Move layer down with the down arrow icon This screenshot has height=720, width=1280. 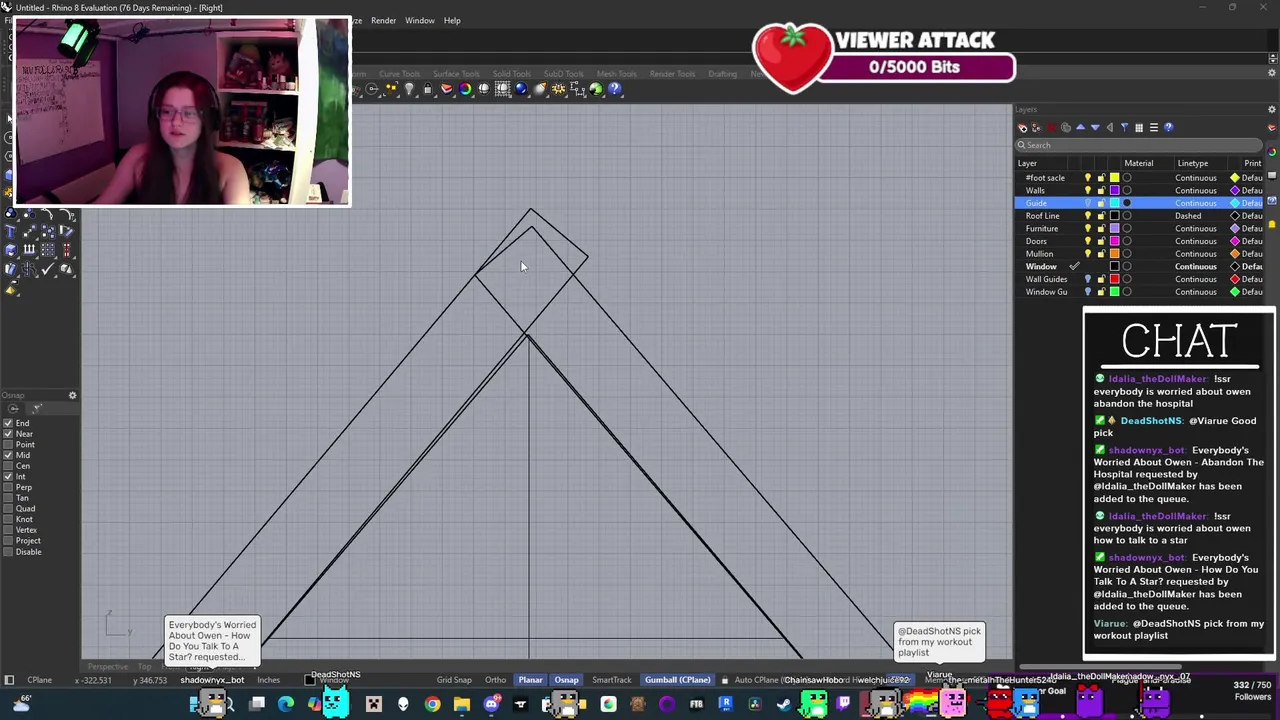click(x=1095, y=127)
